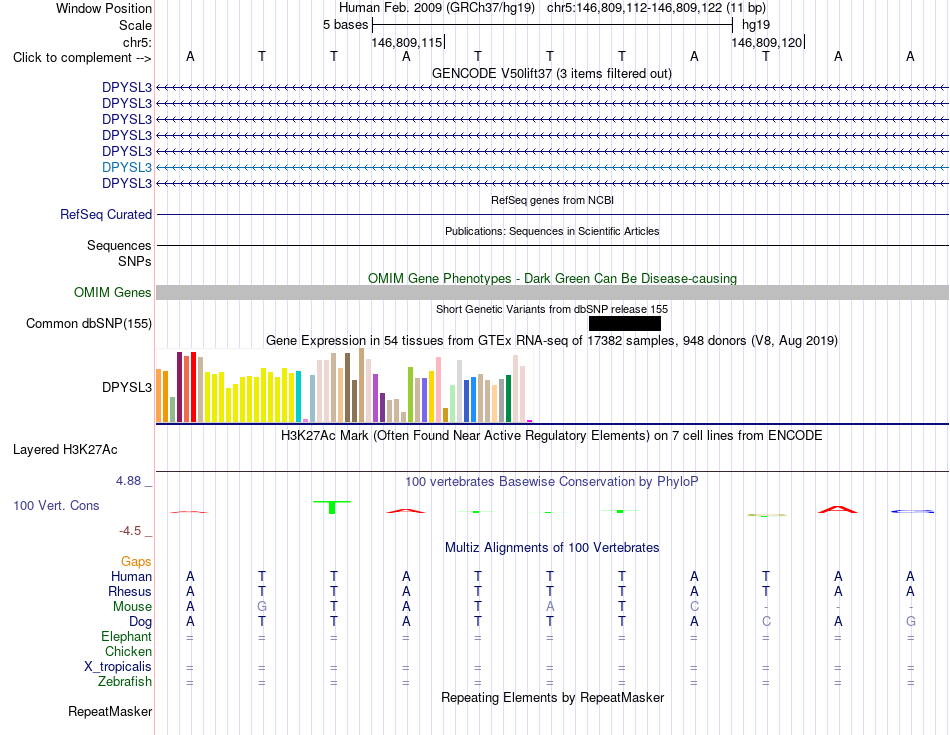Select the Elephant alignment row label
950x735 pixels.
point(126,637)
